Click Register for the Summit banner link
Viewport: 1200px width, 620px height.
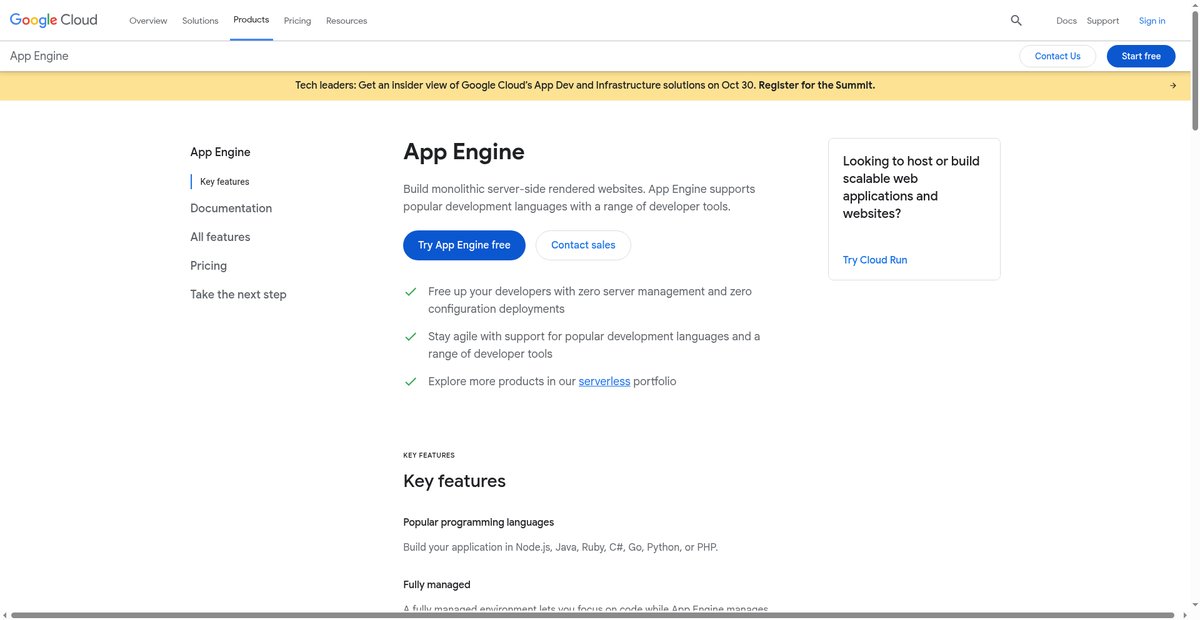coord(816,85)
